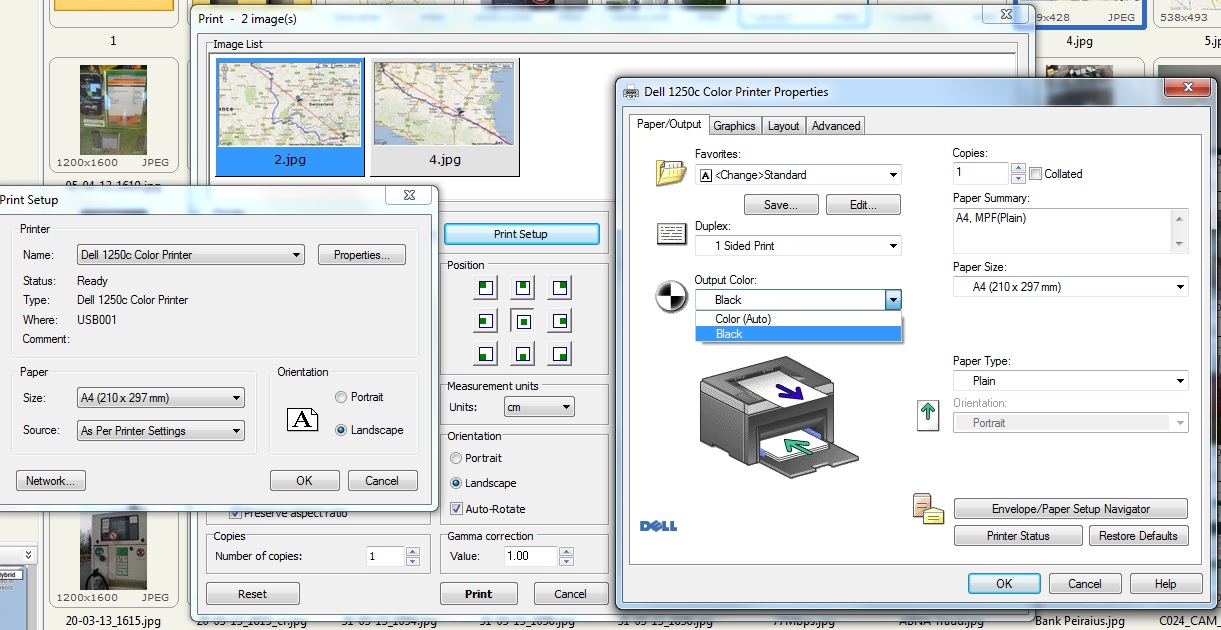Switch to the Paper/Output tab
The image size is (1221, 630).
pyautogui.click(x=670, y=124)
